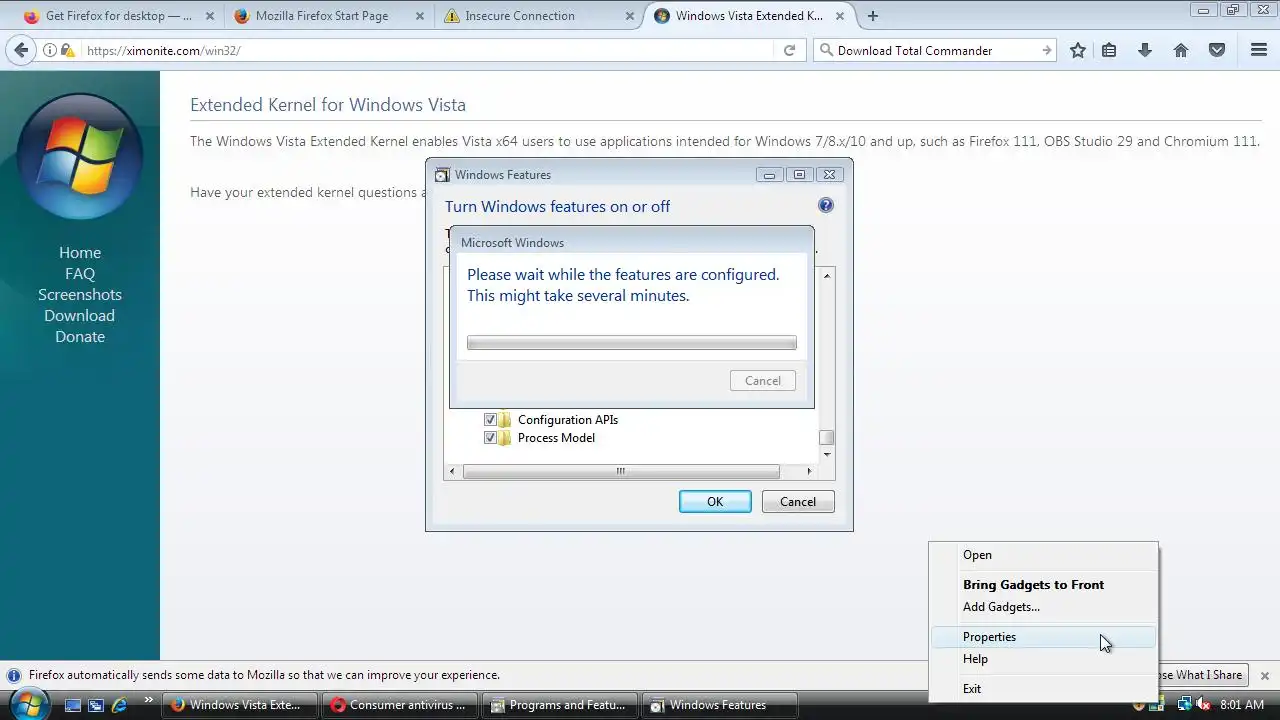Open the Donate link in sidebar
1280x720 pixels.
pyautogui.click(x=80, y=337)
